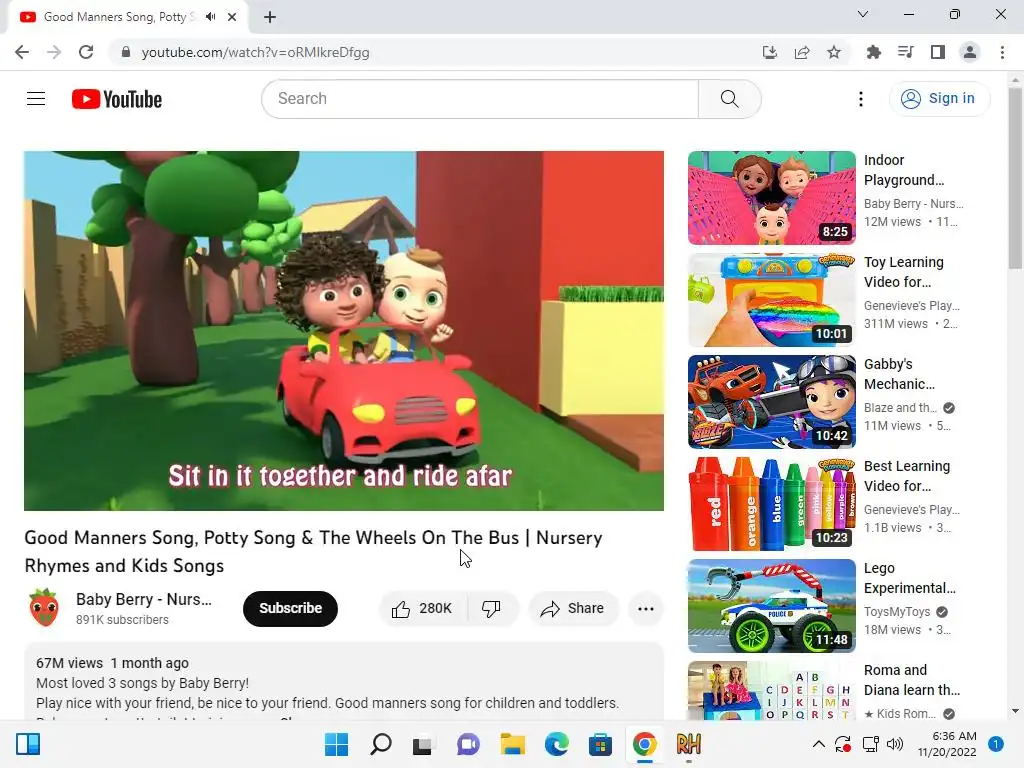Image resolution: width=1024 pixels, height=768 pixels.
Task: Subscribe to Baby Berry channel
Action: tap(290, 609)
